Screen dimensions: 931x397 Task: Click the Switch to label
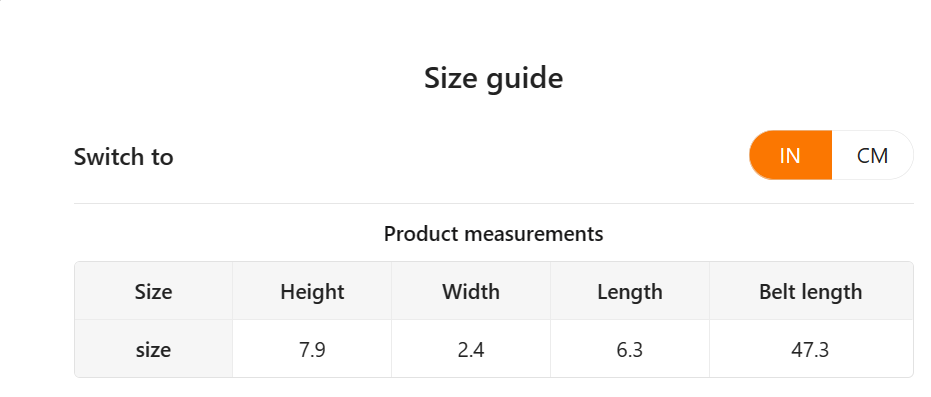tap(124, 157)
